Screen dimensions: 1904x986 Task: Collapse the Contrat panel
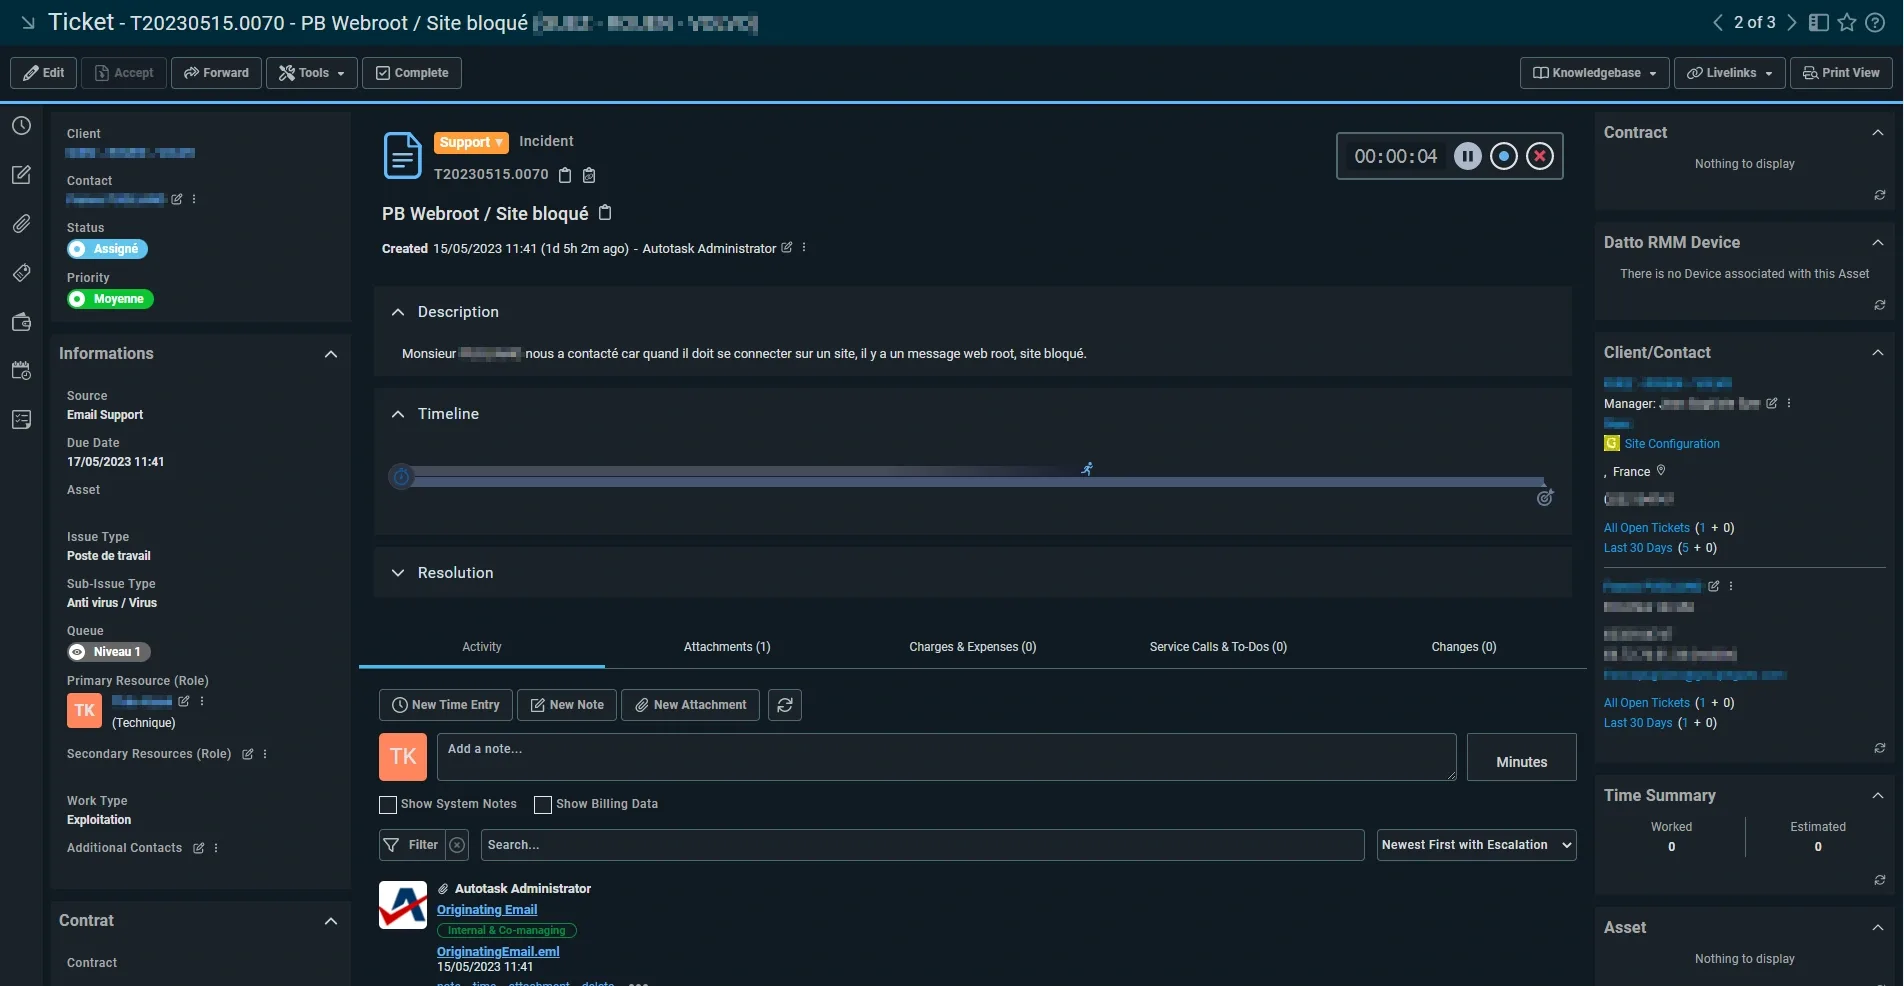tap(331, 921)
